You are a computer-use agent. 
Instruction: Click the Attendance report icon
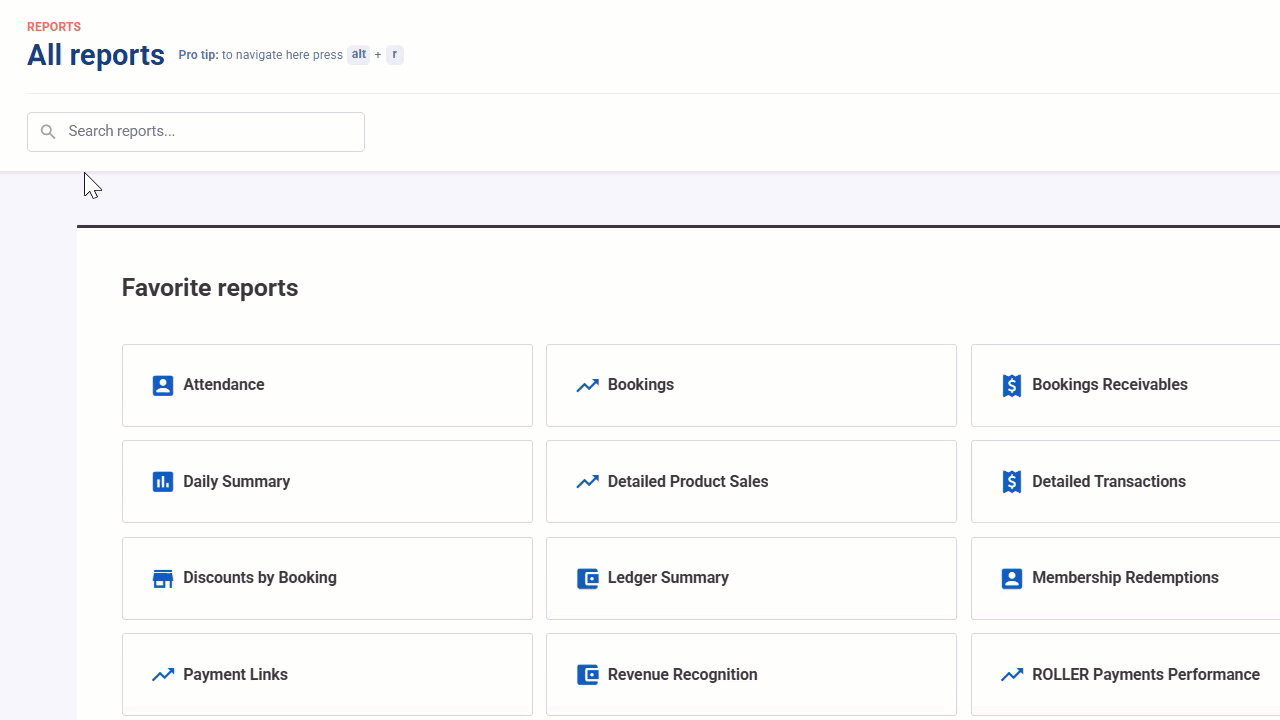point(163,385)
